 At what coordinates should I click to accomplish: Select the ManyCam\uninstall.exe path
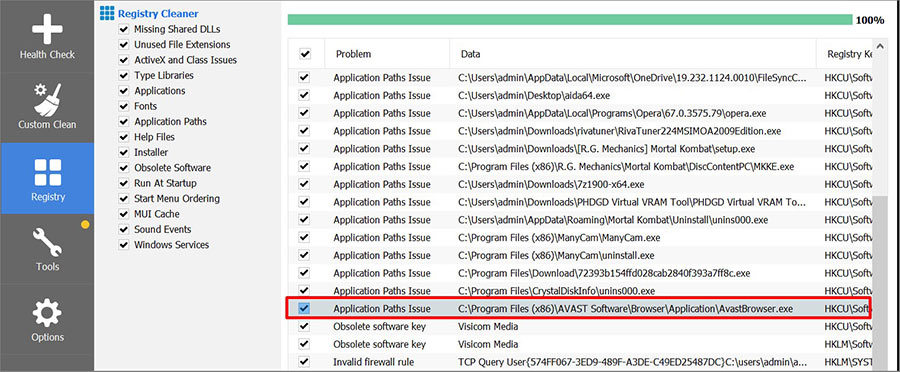(556, 255)
